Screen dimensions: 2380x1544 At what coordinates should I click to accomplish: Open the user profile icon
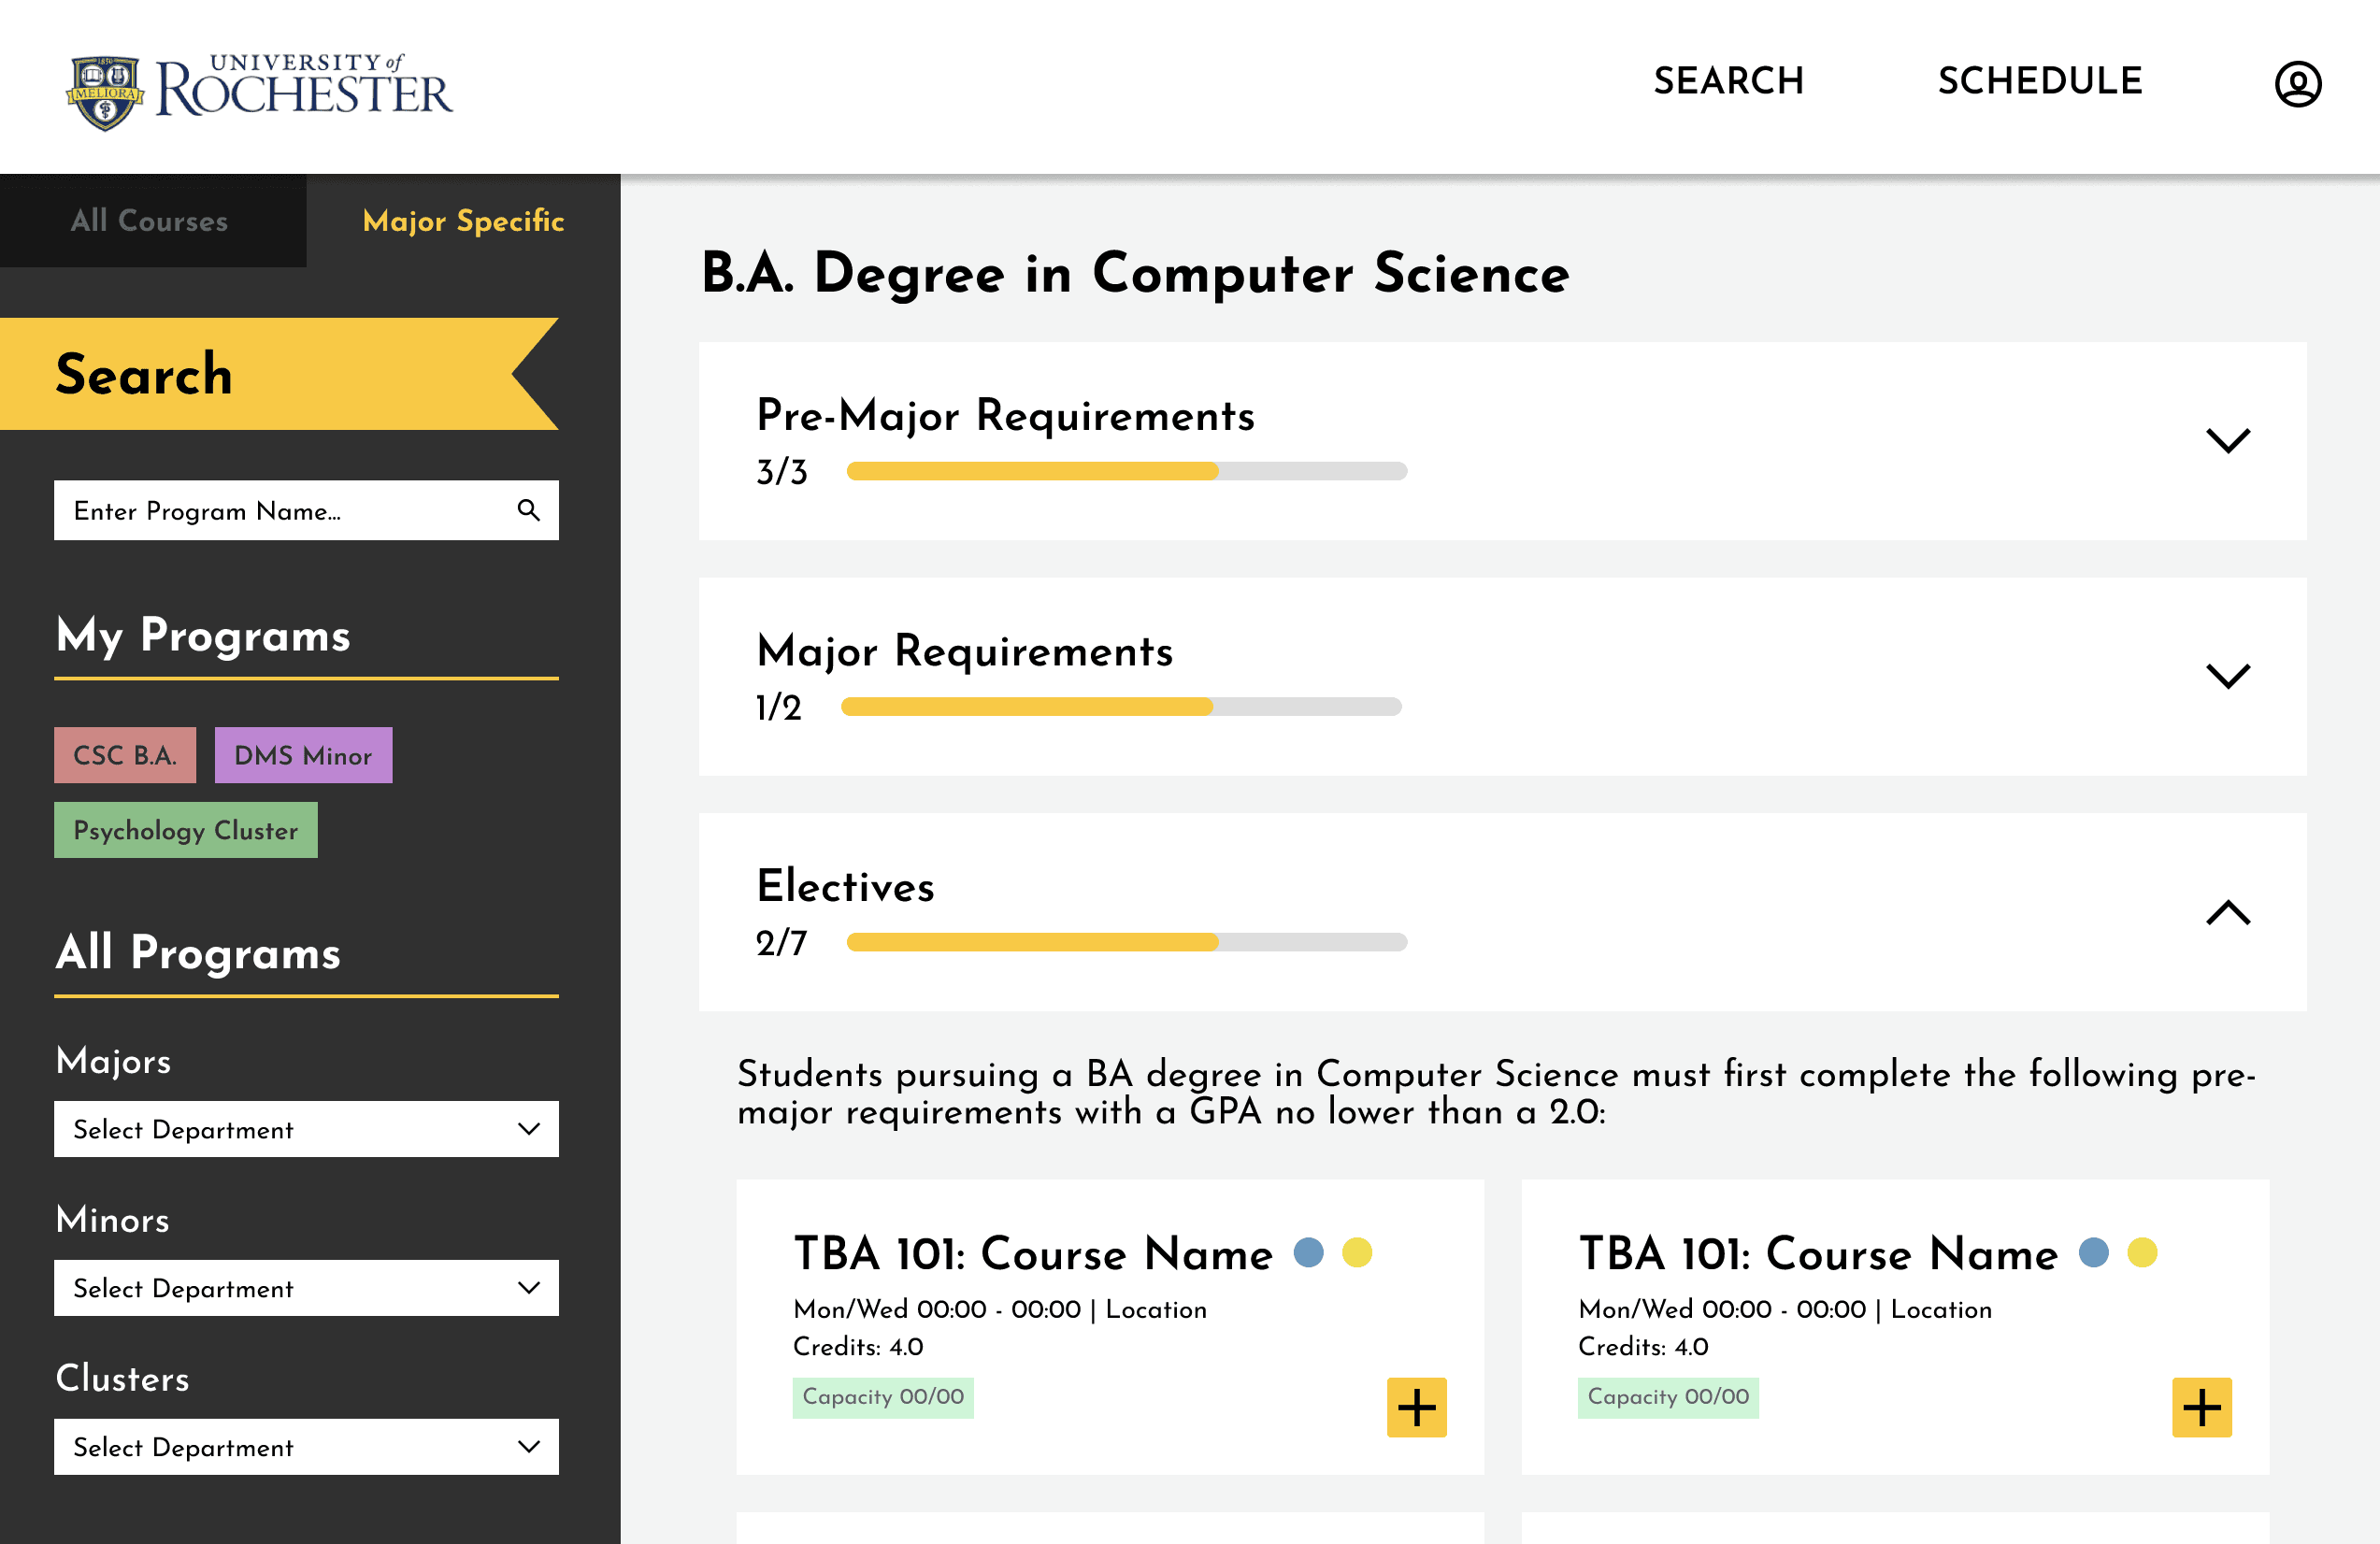pos(2297,84)
